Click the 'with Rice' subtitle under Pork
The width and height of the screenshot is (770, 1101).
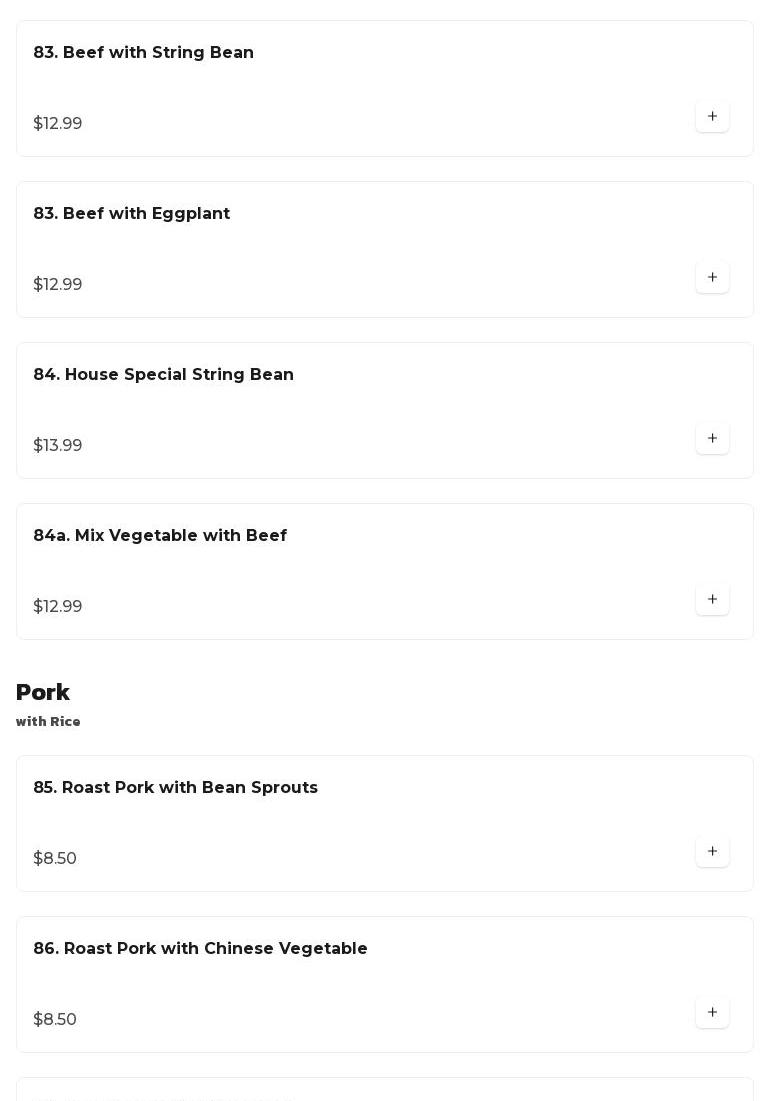point(48,721)
